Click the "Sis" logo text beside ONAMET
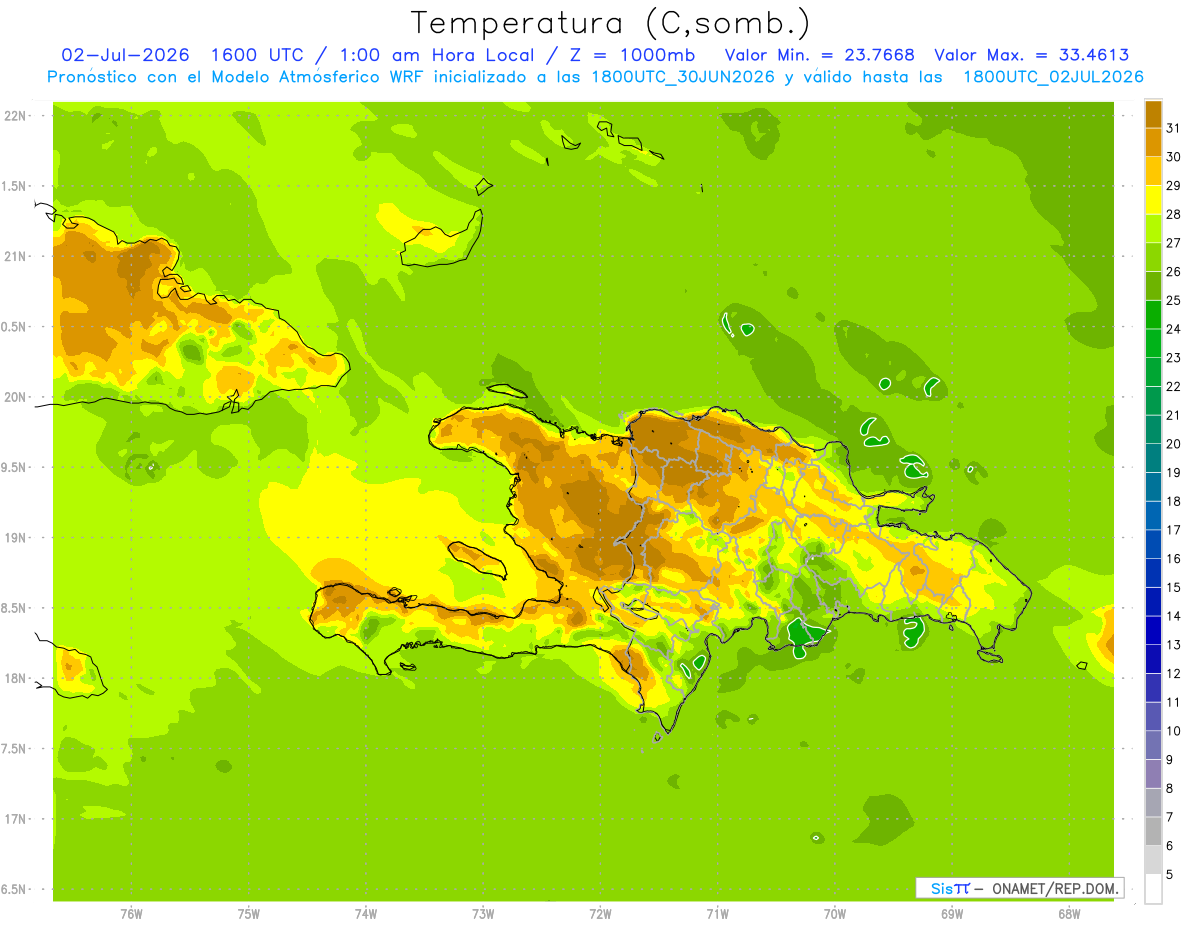Viewport: 1200px width, 927px height. [x=941, y=888]
